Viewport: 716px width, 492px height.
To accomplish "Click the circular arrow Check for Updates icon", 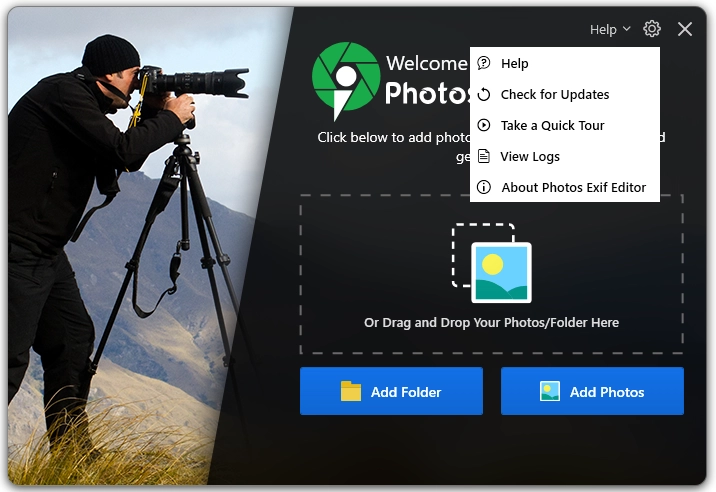I will coord(484,95).
